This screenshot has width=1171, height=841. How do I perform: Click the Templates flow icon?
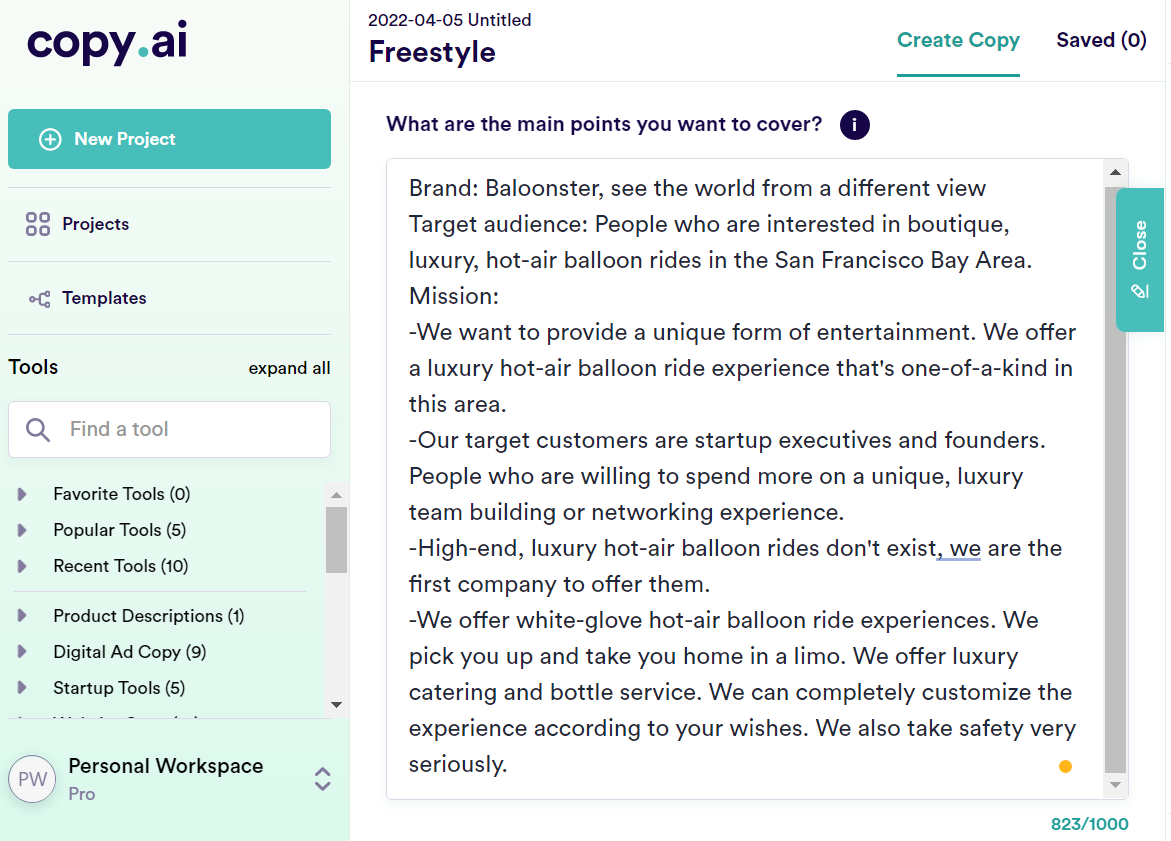pyautogui.click(x=40, y=299)
